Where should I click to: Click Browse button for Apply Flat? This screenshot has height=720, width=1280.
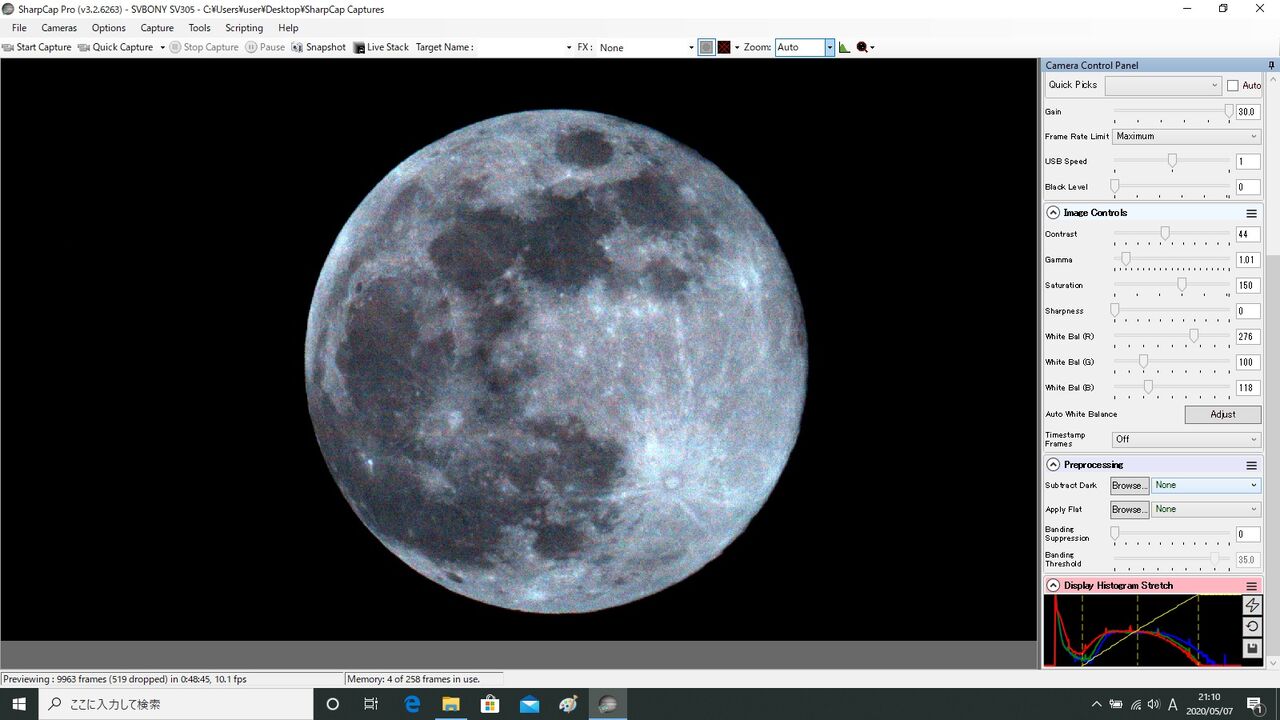click(x=1129, y=509)
